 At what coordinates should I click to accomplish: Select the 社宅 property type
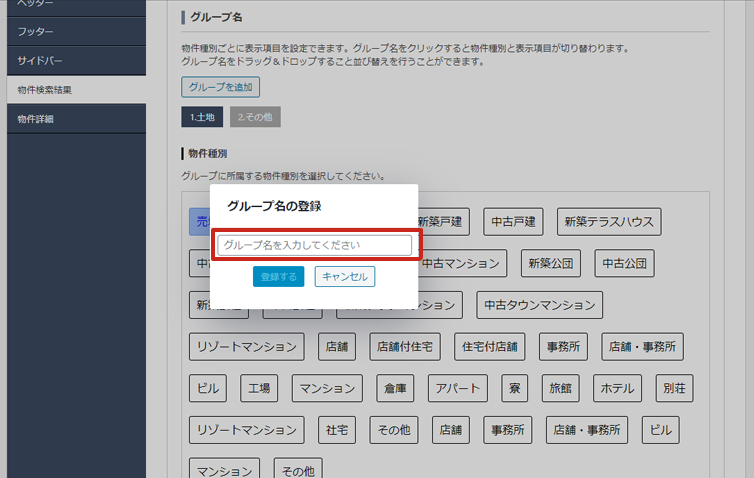tap(336, 430)
